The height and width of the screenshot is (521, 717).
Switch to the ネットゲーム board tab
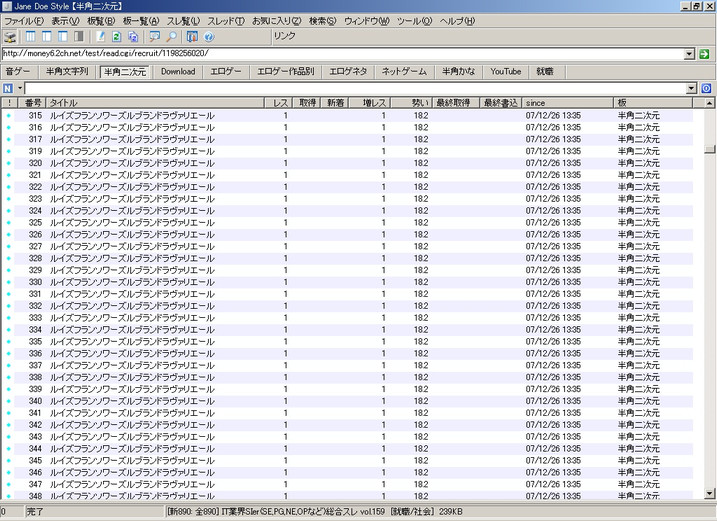click(x=404, y=72)
